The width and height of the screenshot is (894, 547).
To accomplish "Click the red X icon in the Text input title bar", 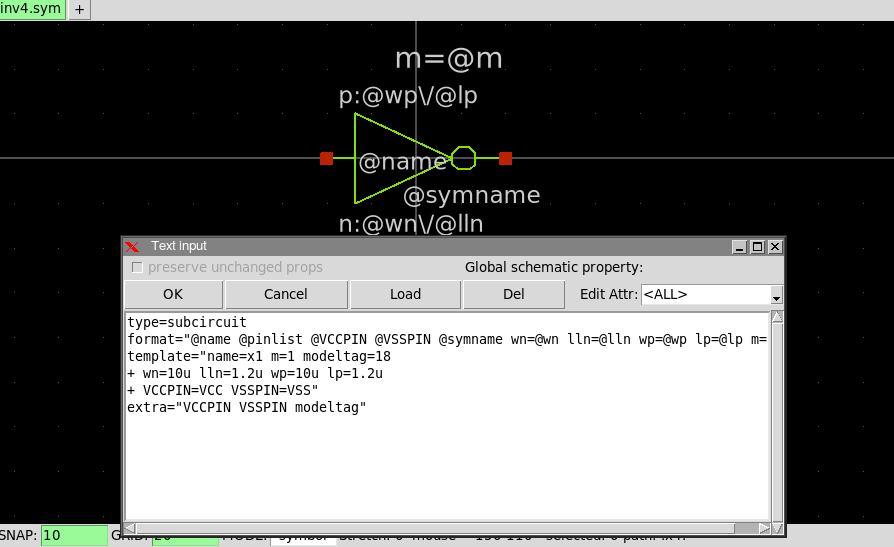I will coord(132,246).
